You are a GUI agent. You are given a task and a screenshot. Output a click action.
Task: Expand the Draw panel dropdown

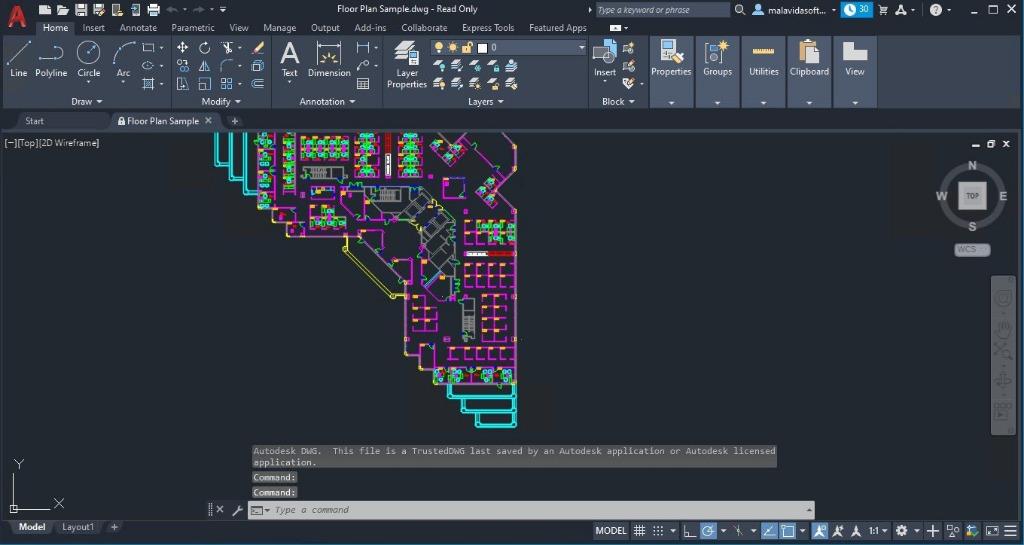86,101
